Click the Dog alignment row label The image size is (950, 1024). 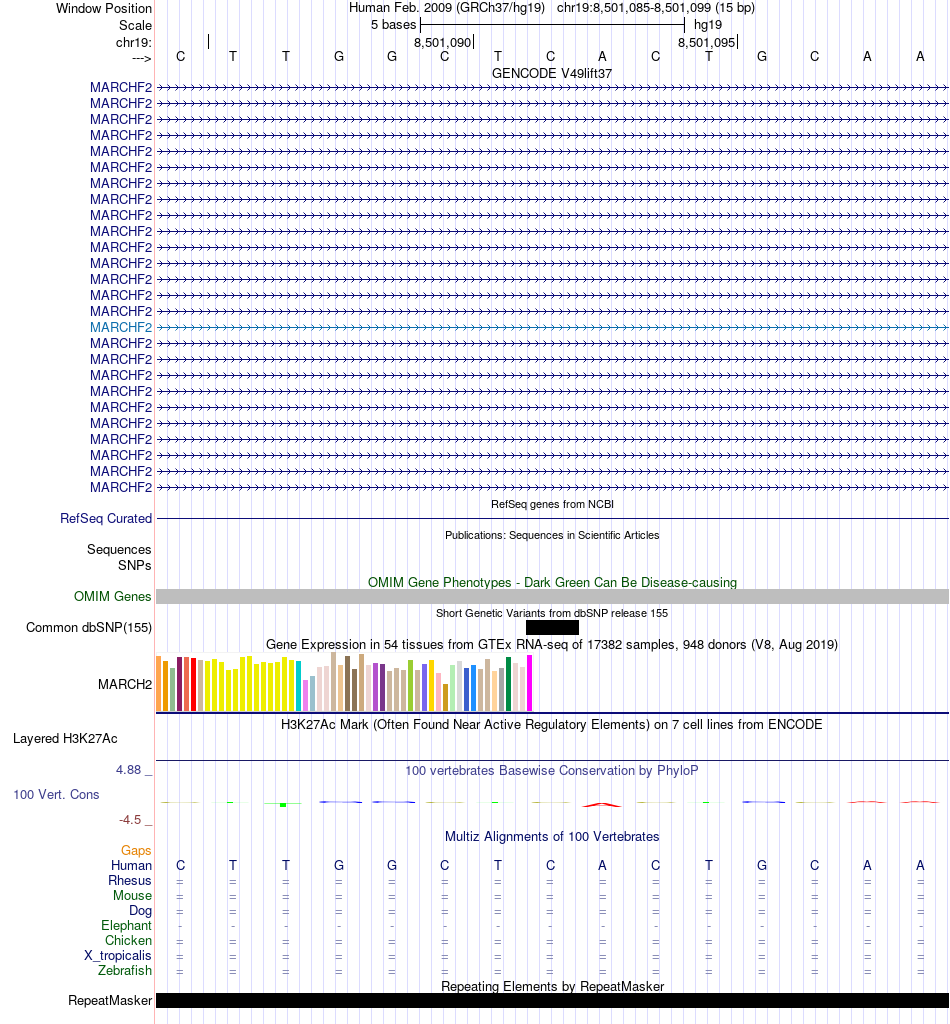(140, 910)
